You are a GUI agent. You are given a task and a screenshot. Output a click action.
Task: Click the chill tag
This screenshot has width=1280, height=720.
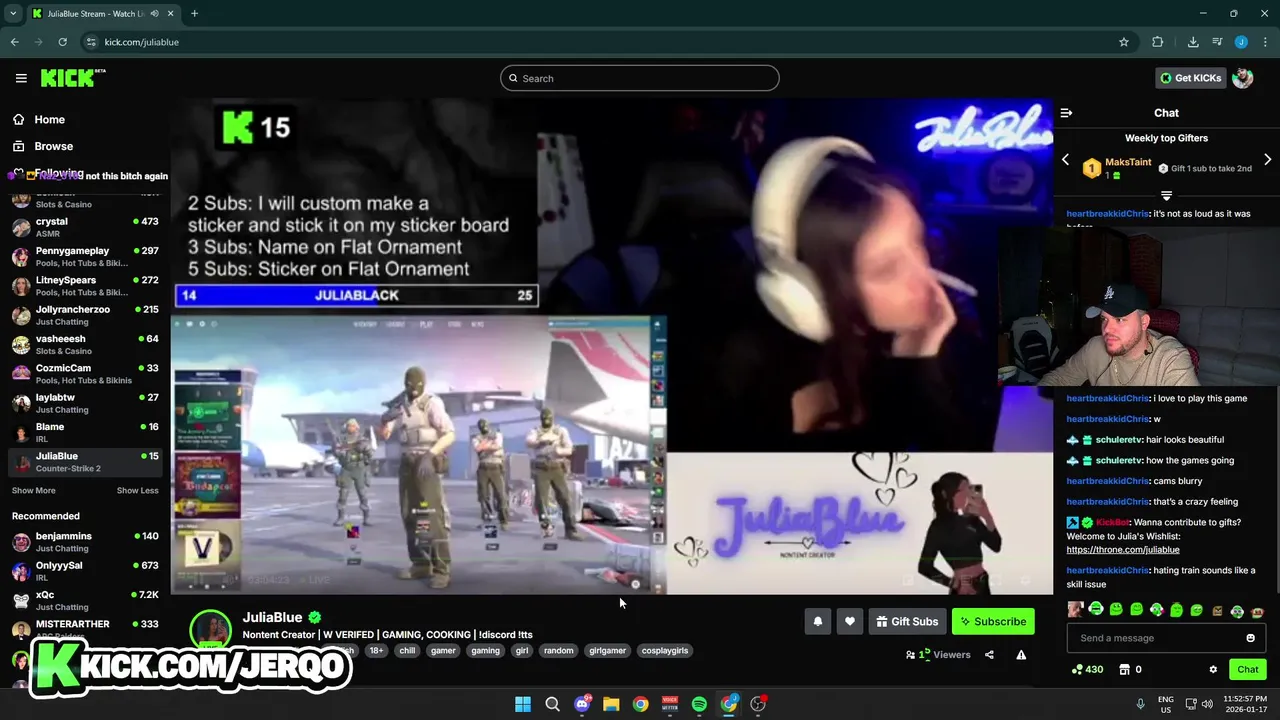coord(407,650)
